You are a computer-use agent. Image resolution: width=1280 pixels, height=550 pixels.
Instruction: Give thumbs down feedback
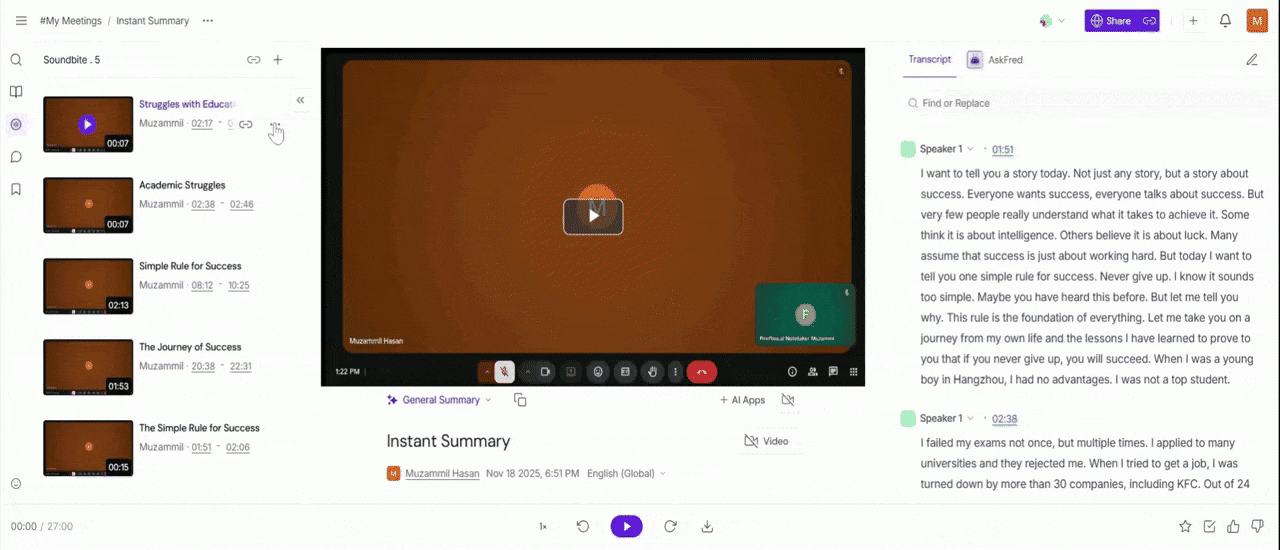1257,526
